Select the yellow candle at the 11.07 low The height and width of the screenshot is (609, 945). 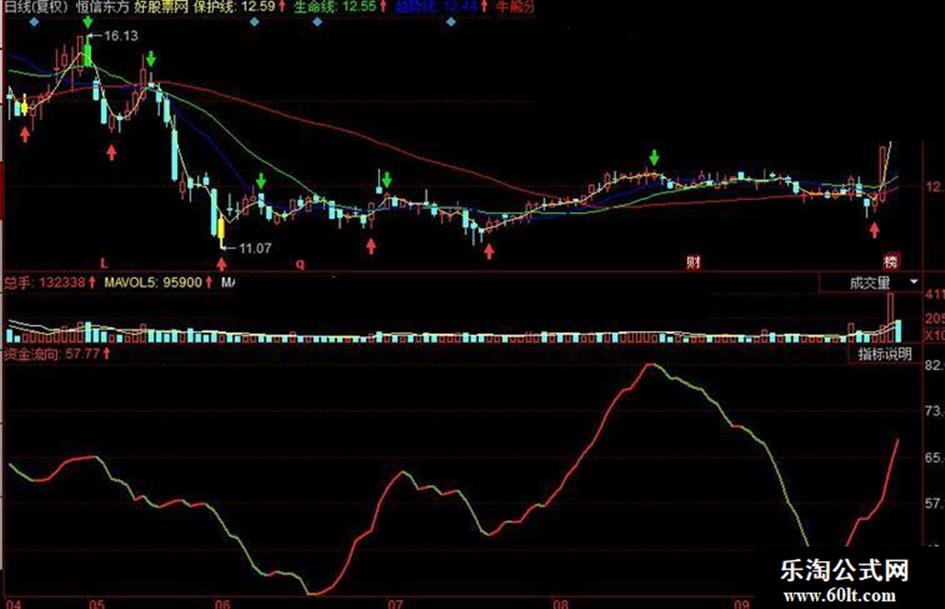coord(221,232)
